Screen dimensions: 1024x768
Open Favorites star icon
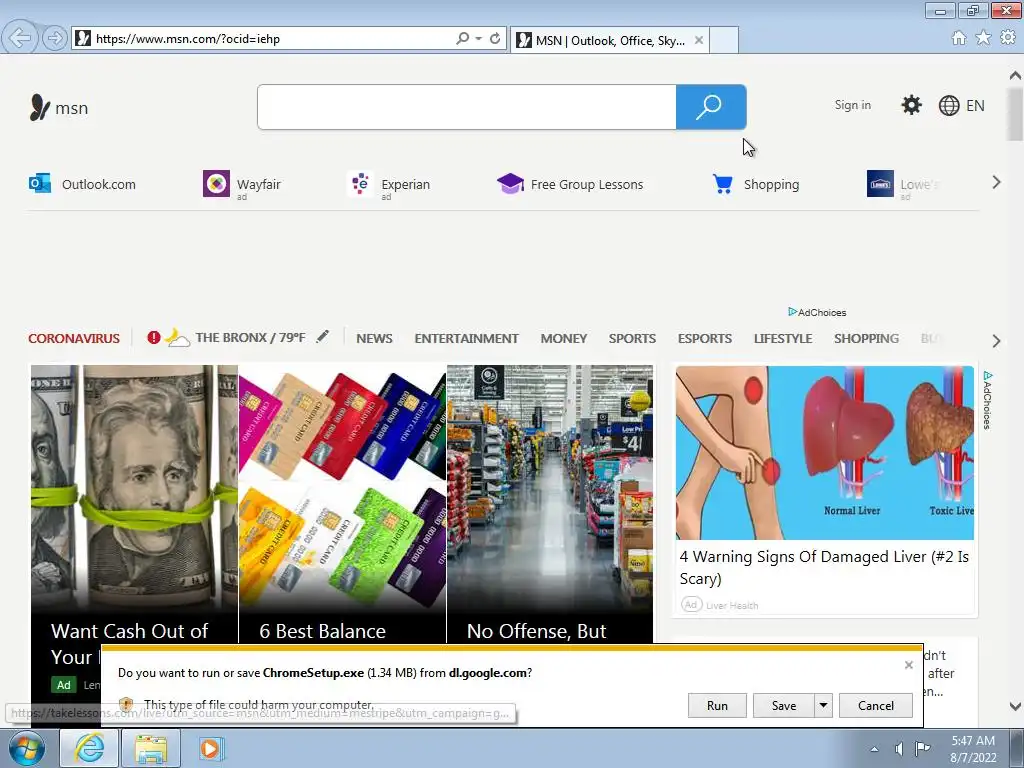coord(983,38)
